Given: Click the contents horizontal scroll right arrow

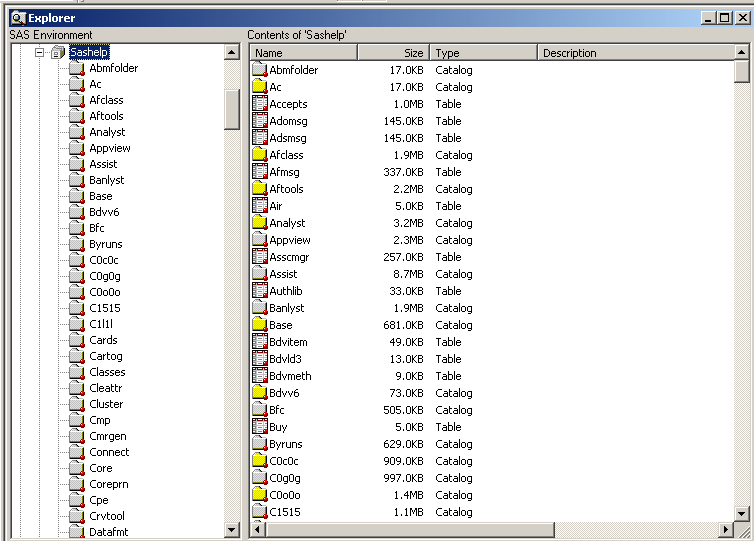Looking at the screenshot, I should click(x=726, y=529).
